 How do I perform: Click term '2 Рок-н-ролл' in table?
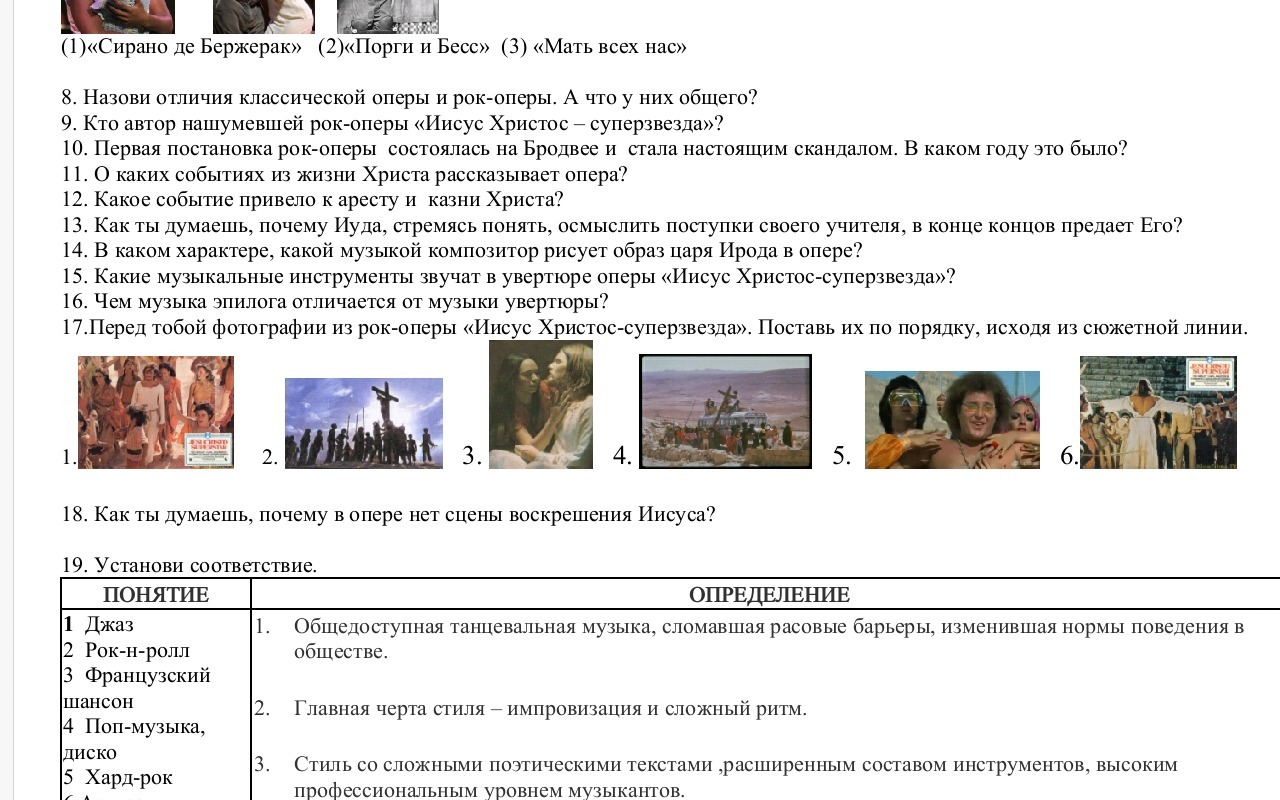(x=126, y=651)
